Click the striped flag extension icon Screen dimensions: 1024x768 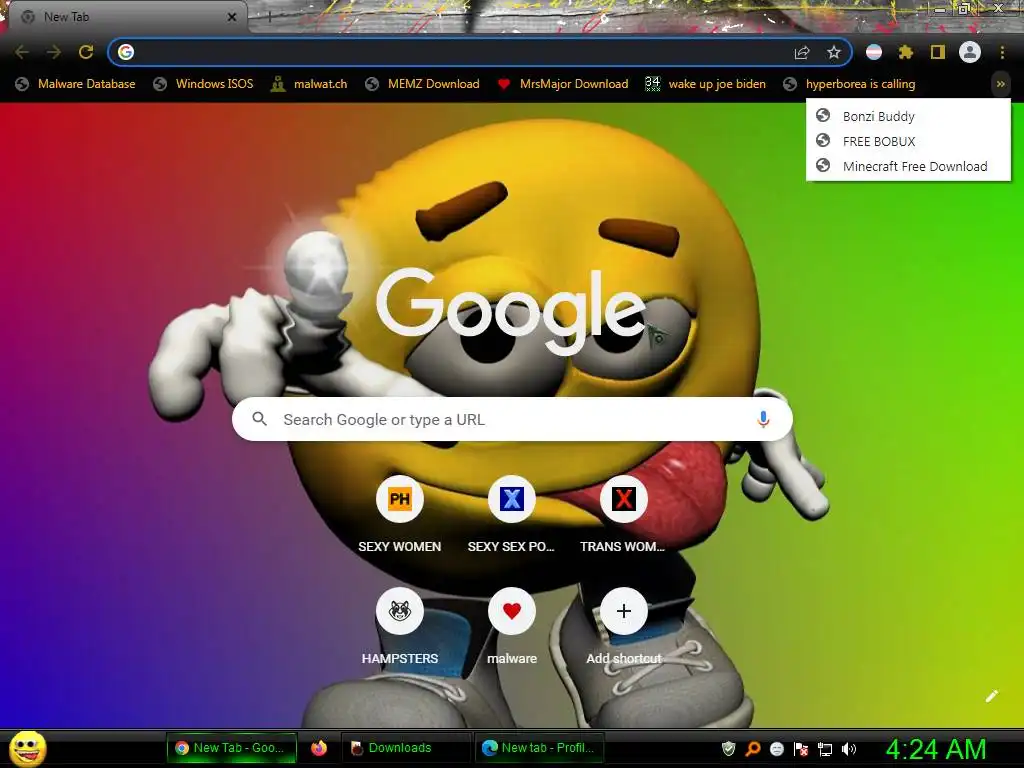[x=874, y=52]
